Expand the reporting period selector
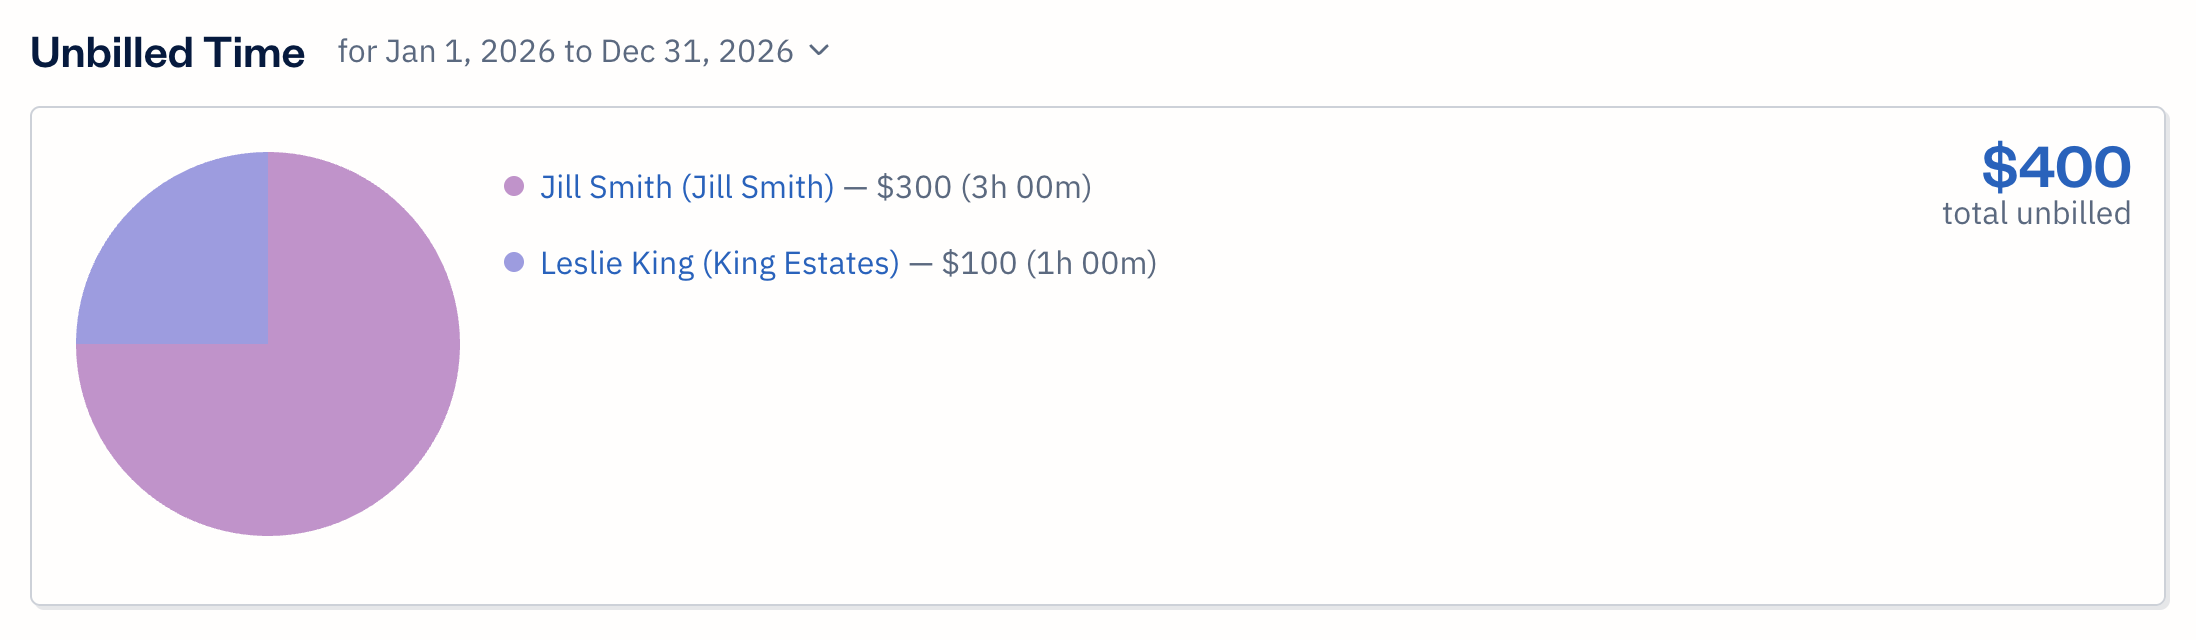This screenshot has width=2196, height=640. click(820, 50)
